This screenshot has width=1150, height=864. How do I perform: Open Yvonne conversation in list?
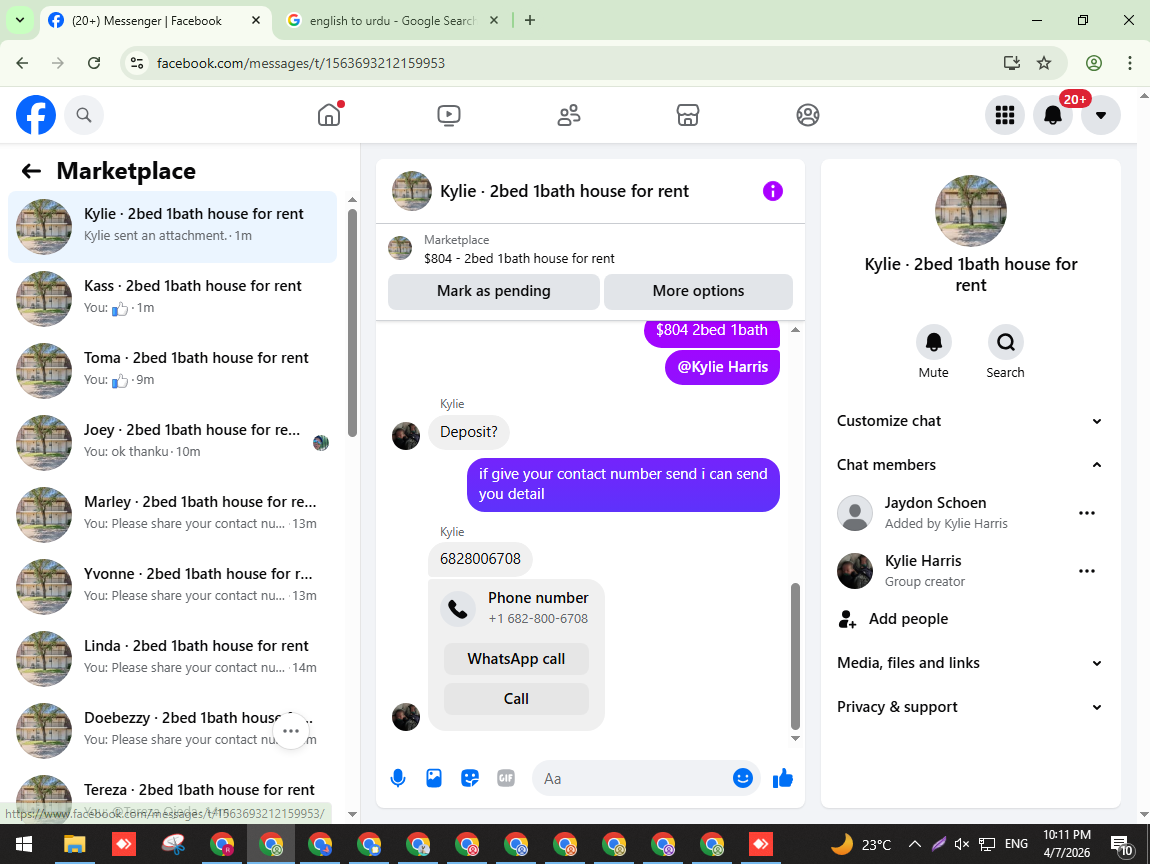click(x=172, y=586)
